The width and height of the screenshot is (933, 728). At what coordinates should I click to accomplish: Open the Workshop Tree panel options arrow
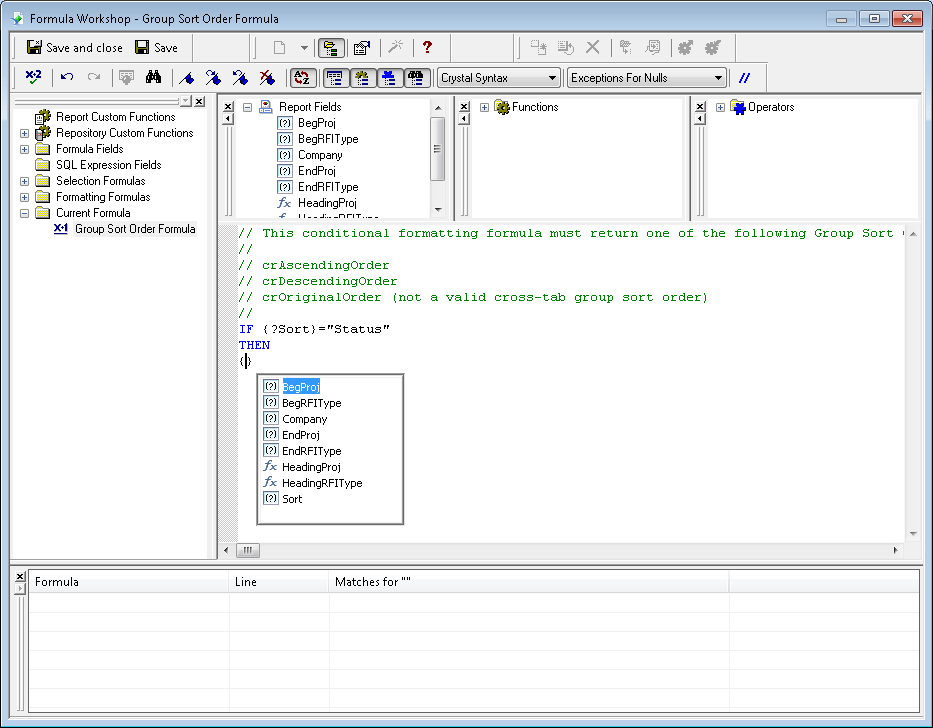186,101
